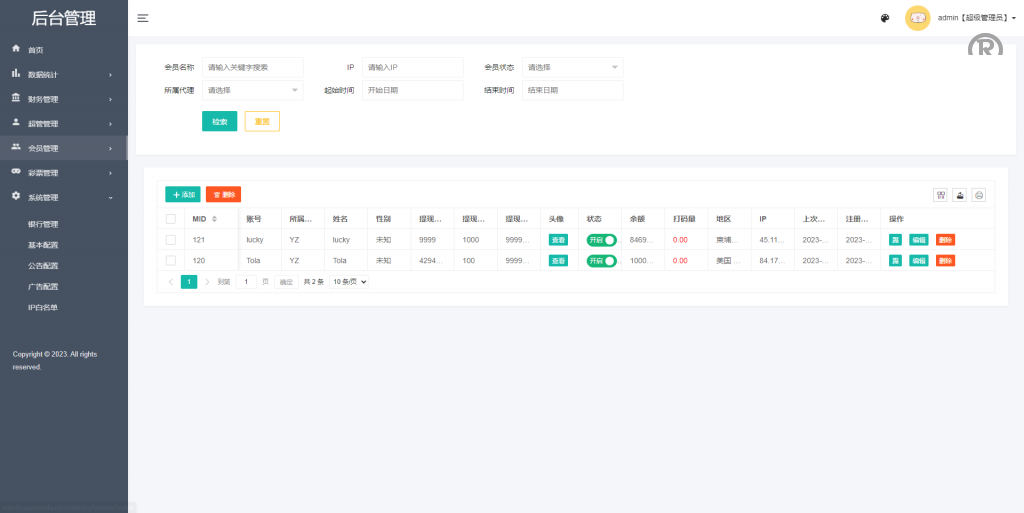Viewport: 1024px width, 513px height.
Task: Open the 所属代理 dropdown
Action: 252,90
